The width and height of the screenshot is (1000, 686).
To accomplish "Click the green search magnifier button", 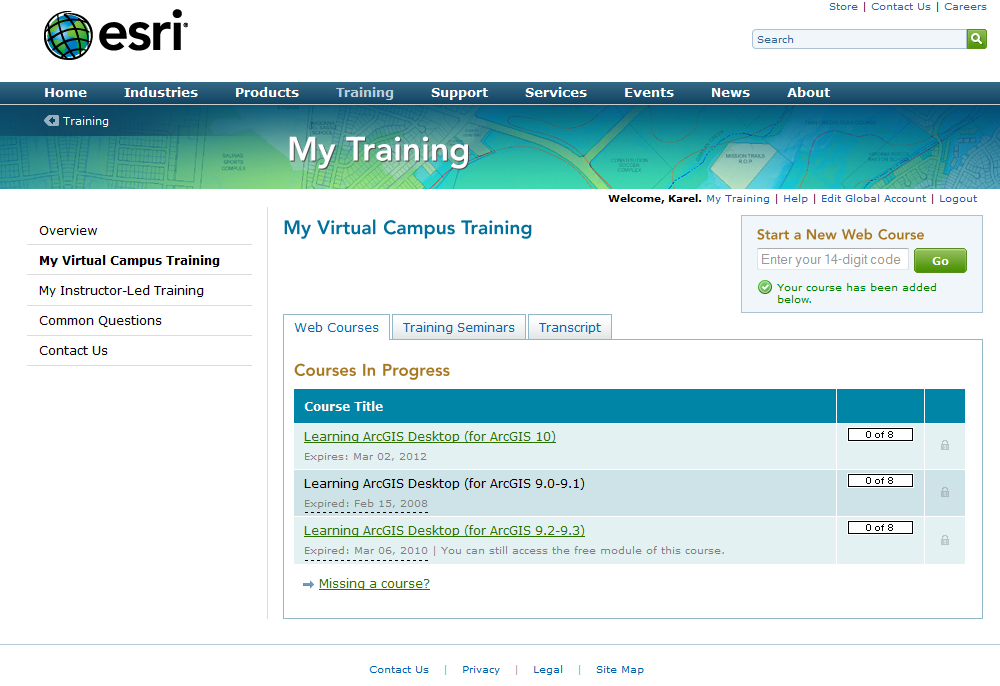I will pos(976,39).
